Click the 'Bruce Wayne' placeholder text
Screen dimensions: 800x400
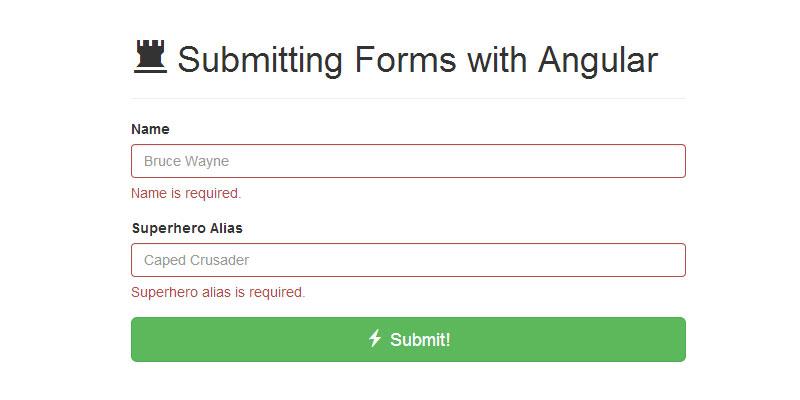click(x=187, y=161)
